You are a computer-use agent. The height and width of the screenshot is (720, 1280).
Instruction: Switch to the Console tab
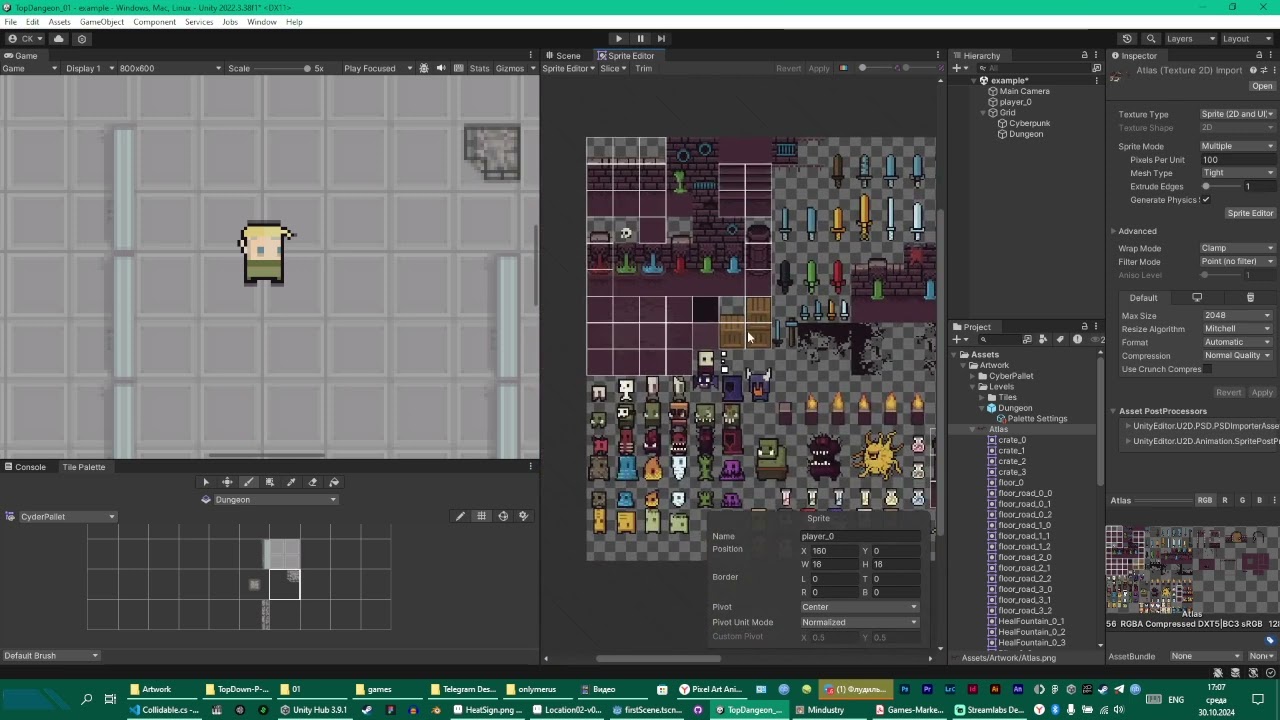[x=25, y=467]
